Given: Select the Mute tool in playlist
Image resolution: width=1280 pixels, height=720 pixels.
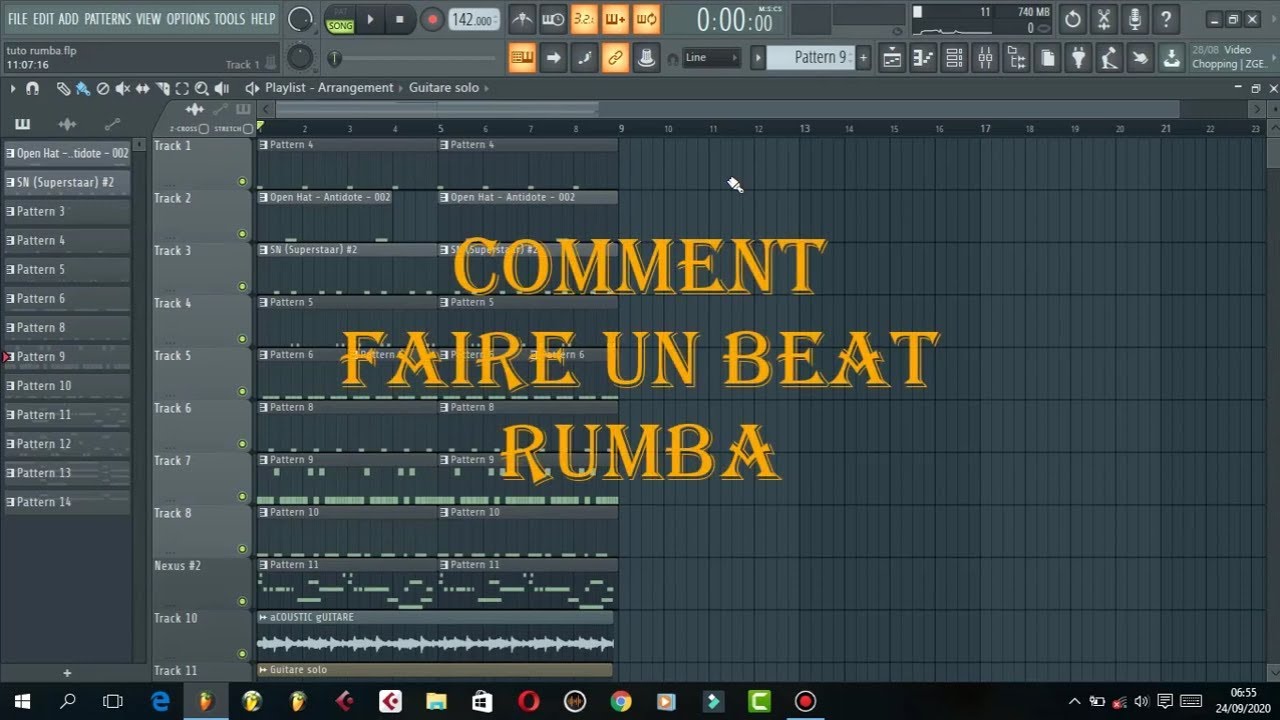Looking at the screenshot, I should pos(122,88).
